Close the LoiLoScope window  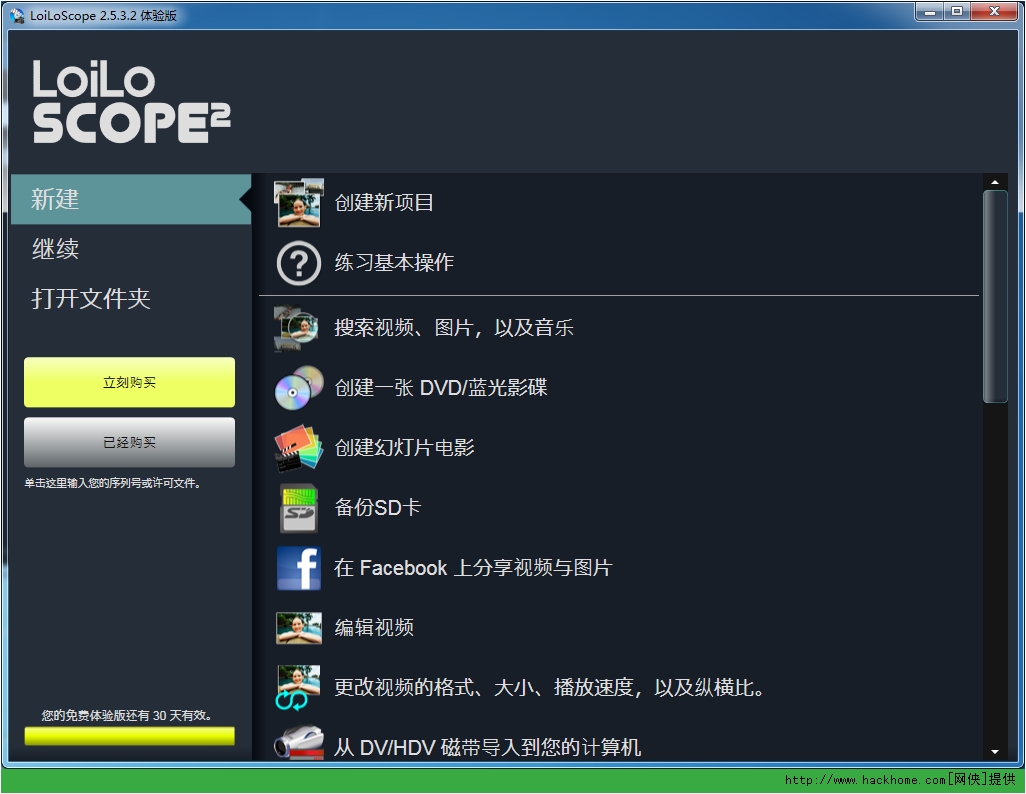[x=994, y=12]
